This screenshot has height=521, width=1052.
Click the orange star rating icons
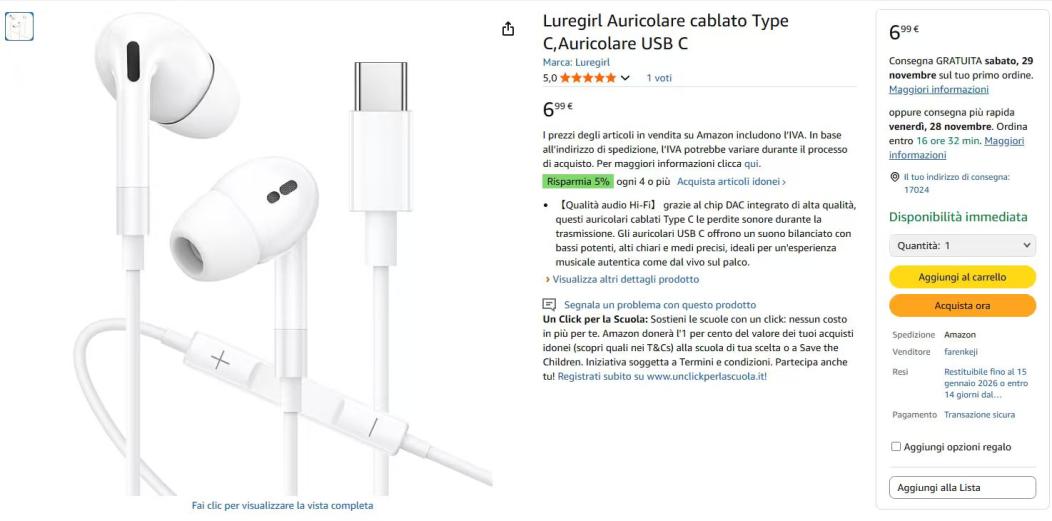pyautogui.click(x=588, y=78)
